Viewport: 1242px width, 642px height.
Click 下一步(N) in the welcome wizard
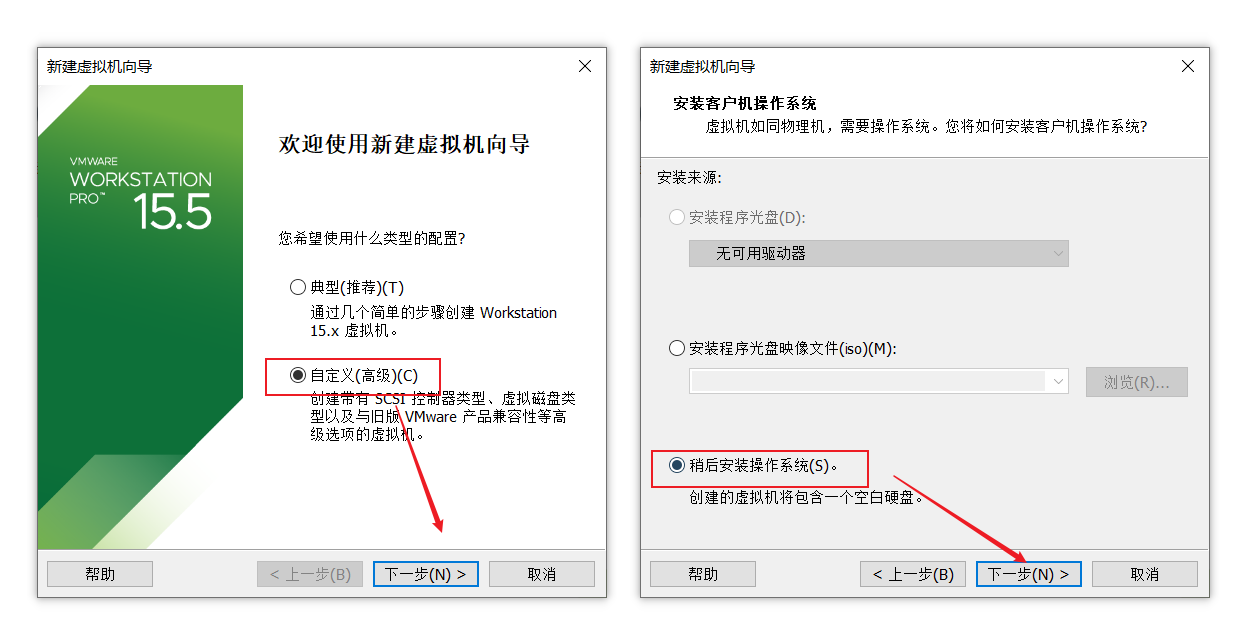coord(425,573)
